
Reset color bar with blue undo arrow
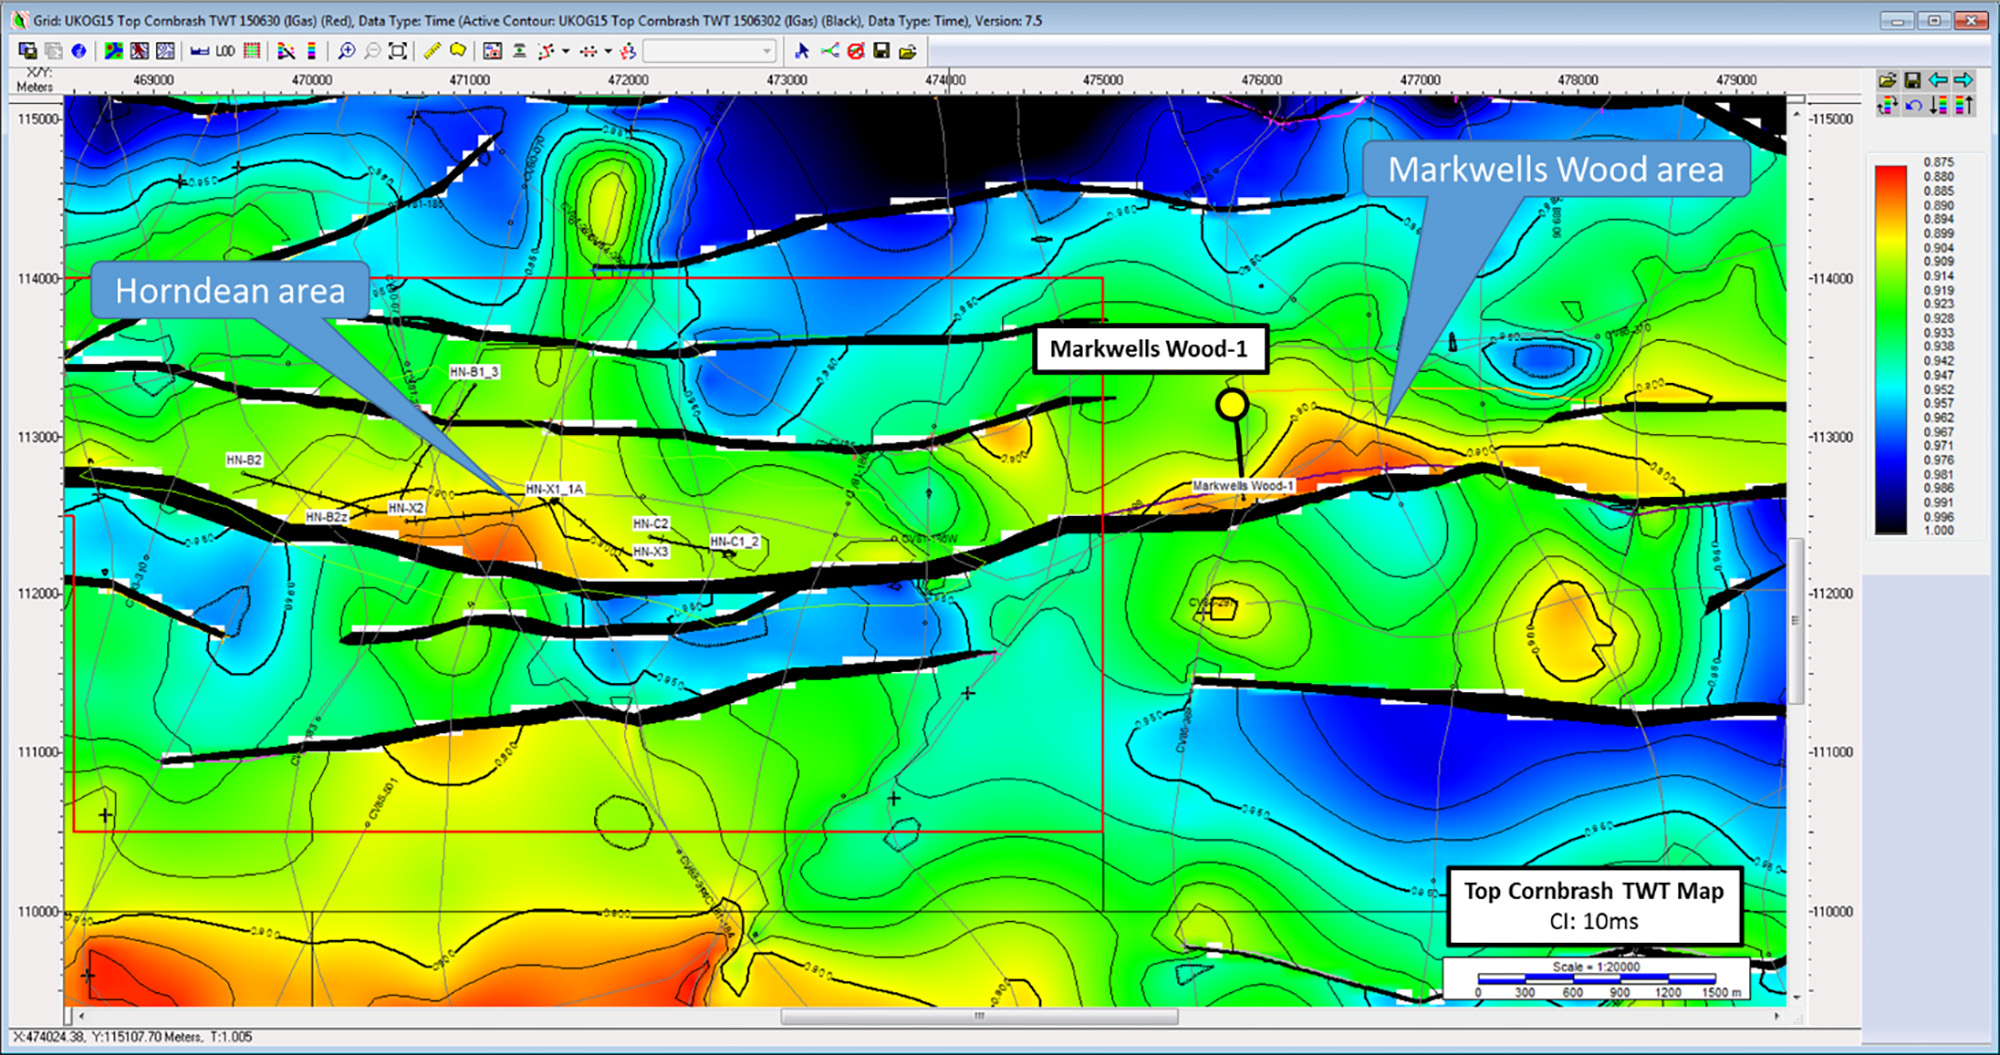coord(1913,105)
